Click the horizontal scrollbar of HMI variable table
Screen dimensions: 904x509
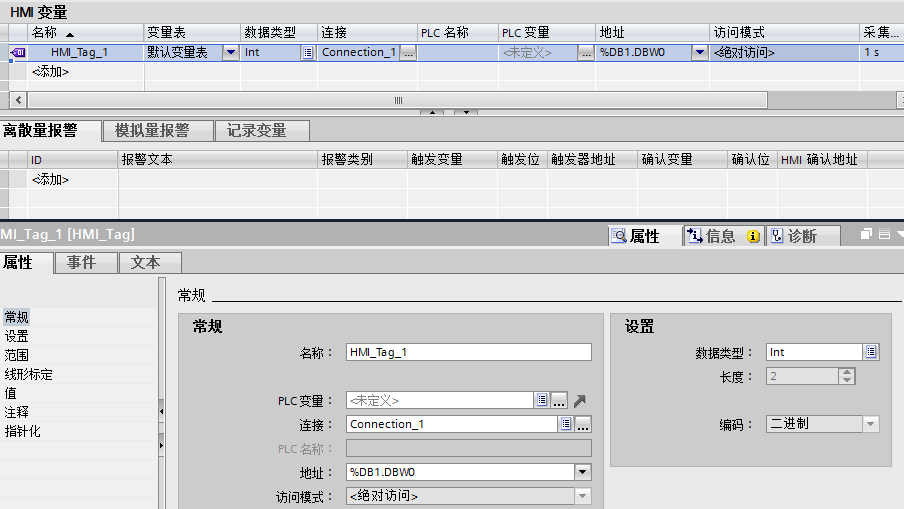pyautogui.click(x=398, y=100)
